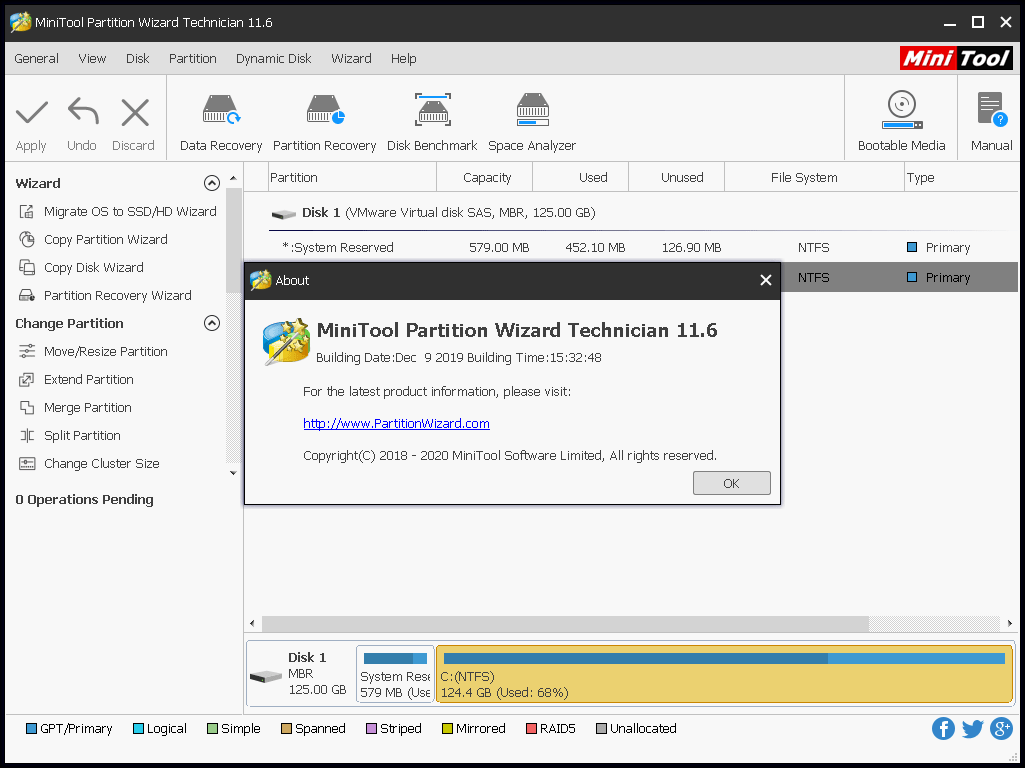Click Unallocated legend swatch
The width and height of the screenshot is (1025, 768).
(601, 729)
